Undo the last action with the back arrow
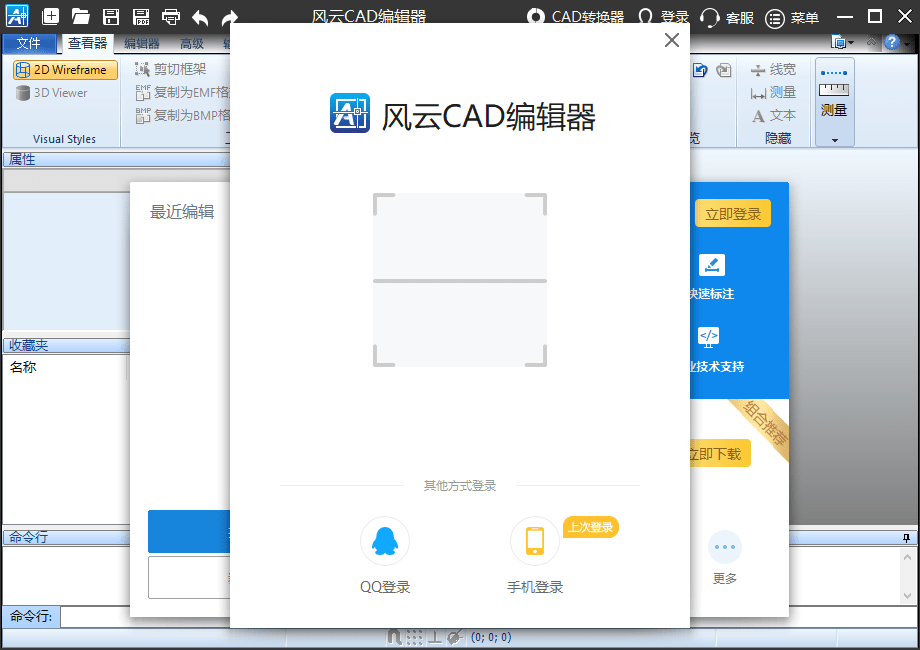Viewport: 920px width, 650px height. pyautogui.click(x=200, y=18)
